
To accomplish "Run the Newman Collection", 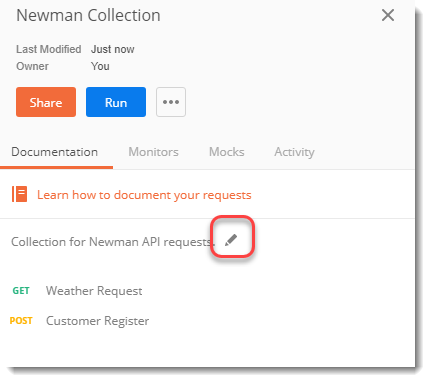I will 116,102.
